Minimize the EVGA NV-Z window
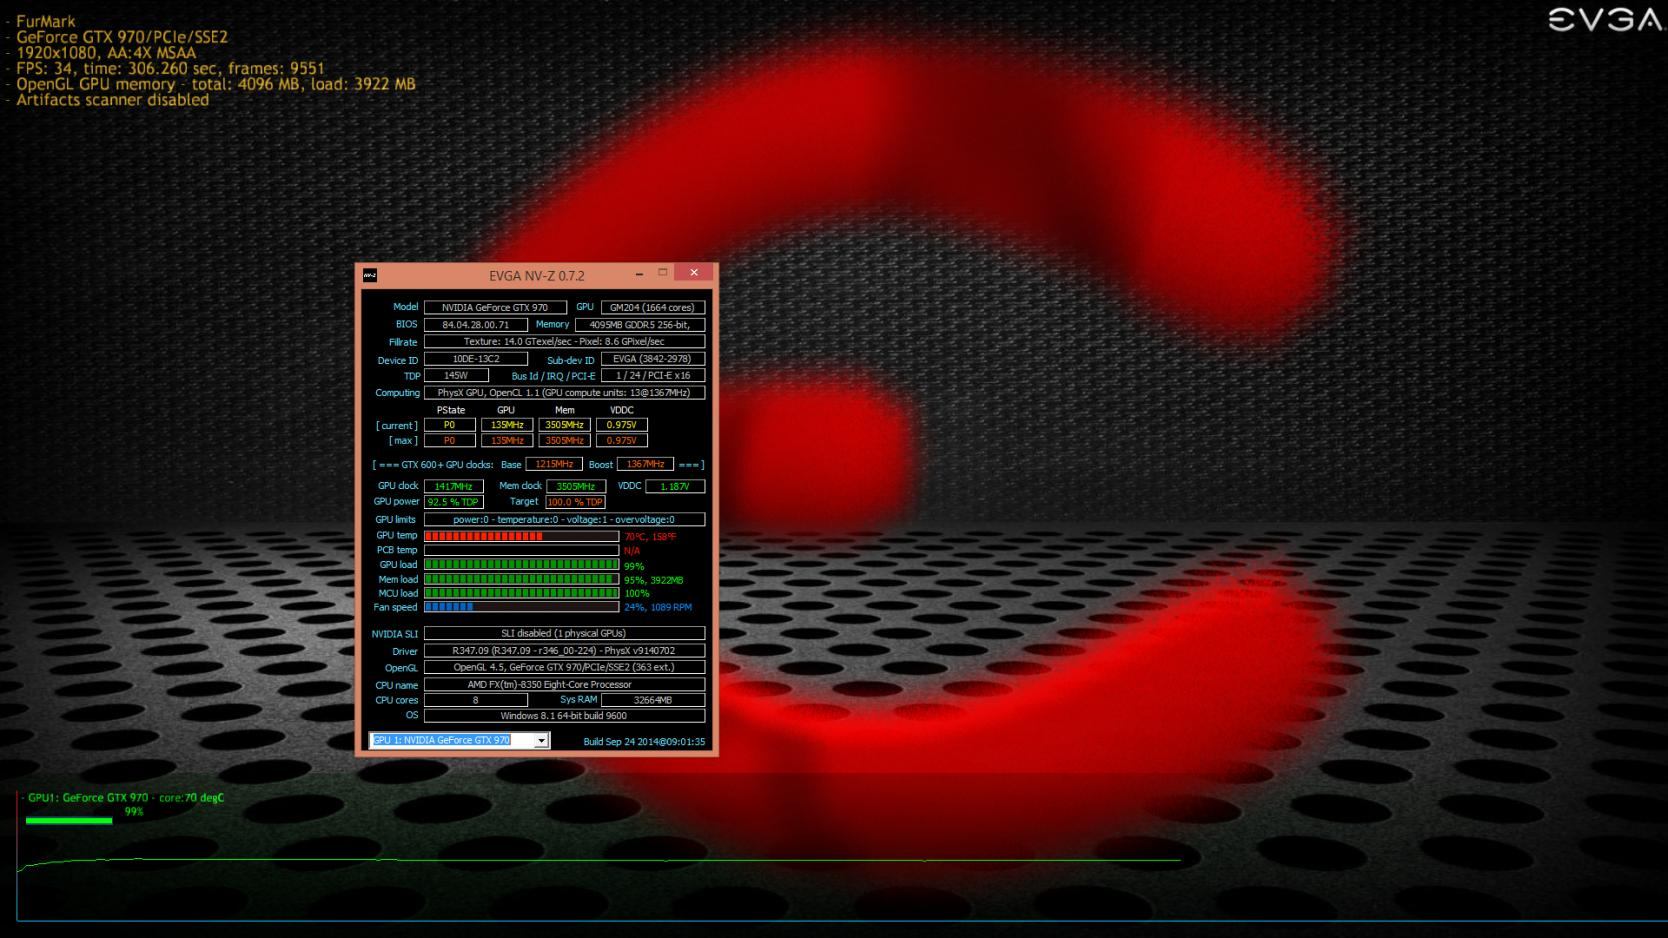 pos(639,273)
